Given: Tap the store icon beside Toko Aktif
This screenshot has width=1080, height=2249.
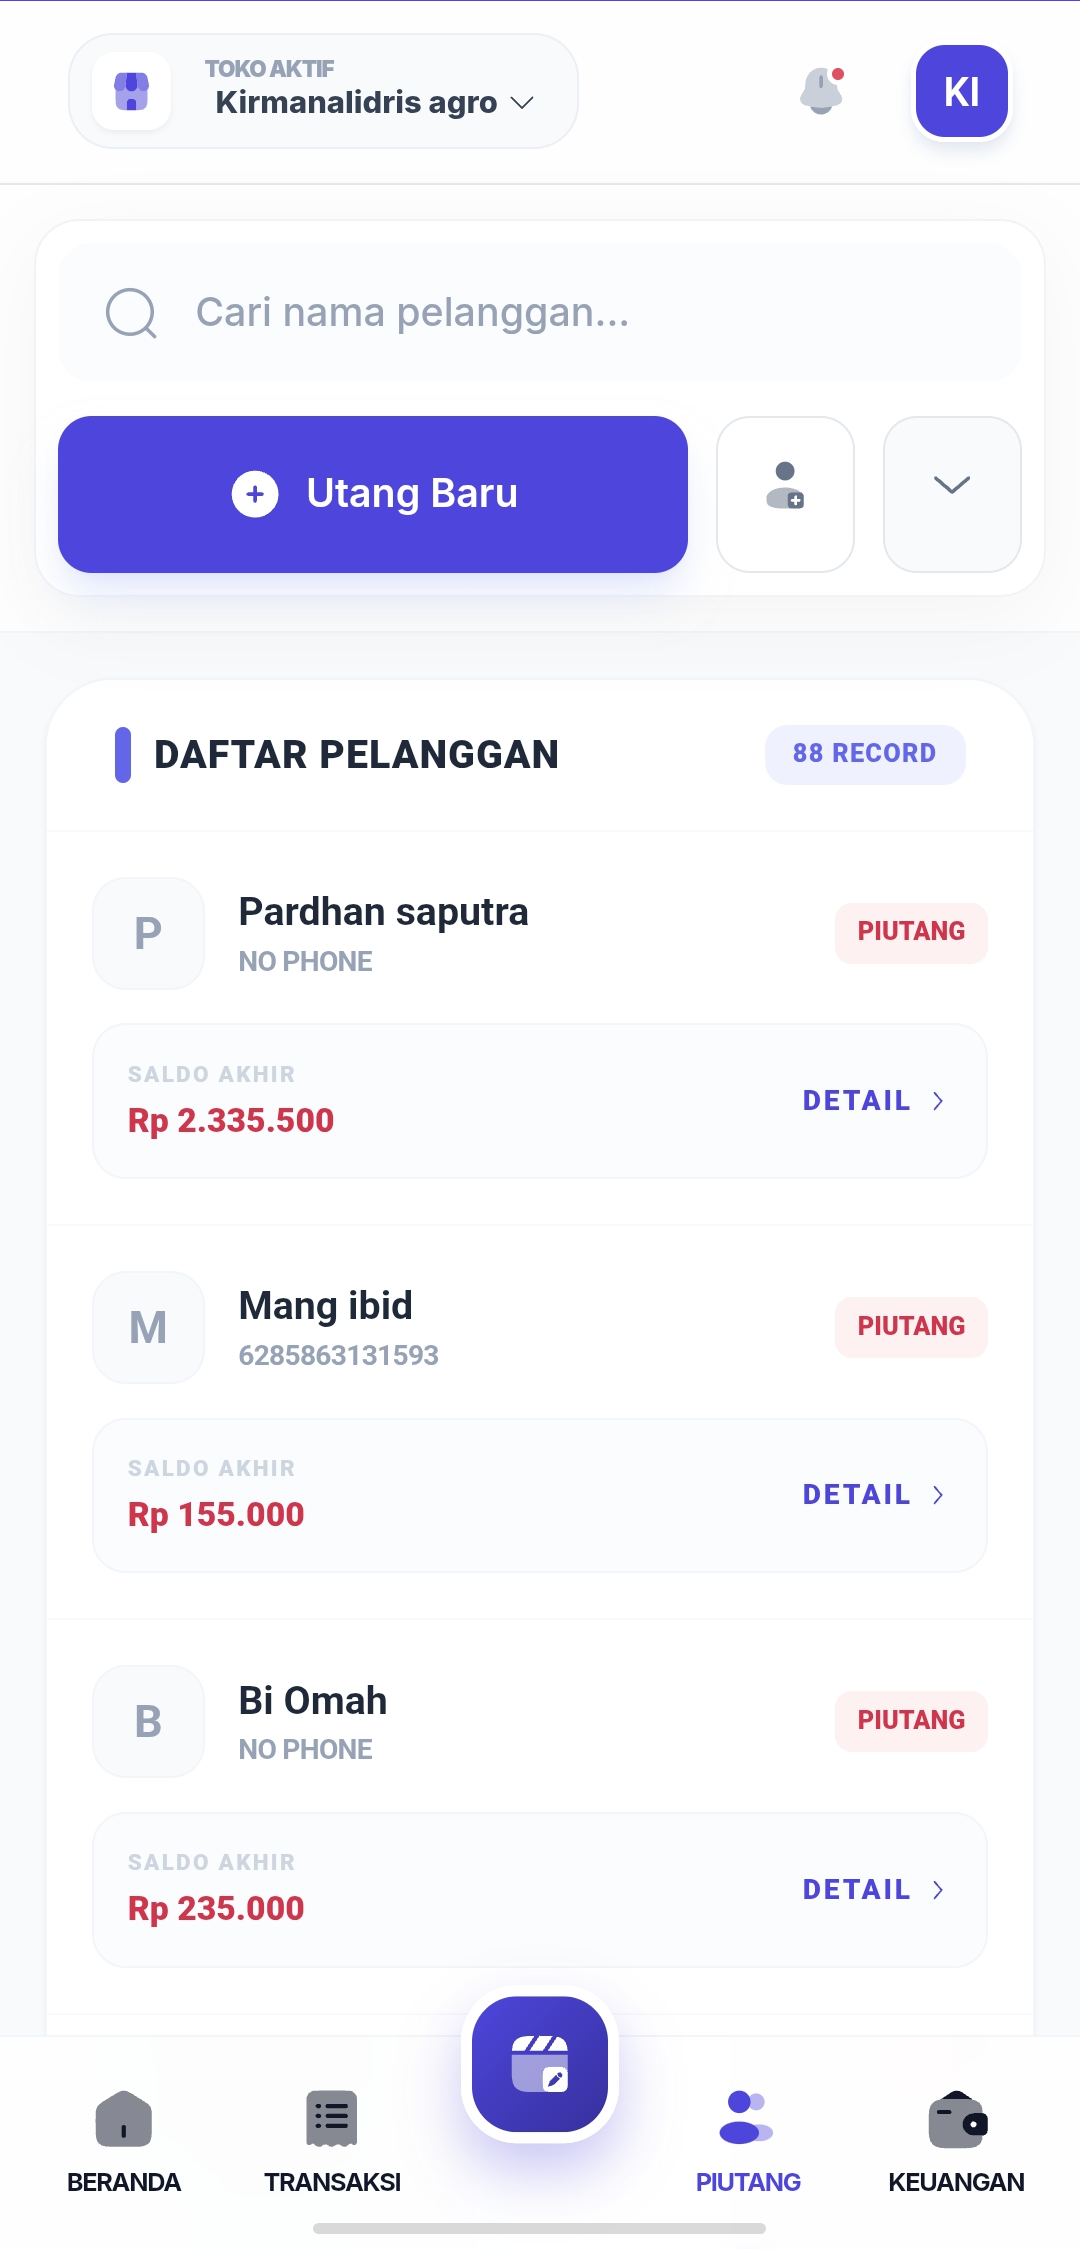Looking at the screenshot, I should [131, 91].
